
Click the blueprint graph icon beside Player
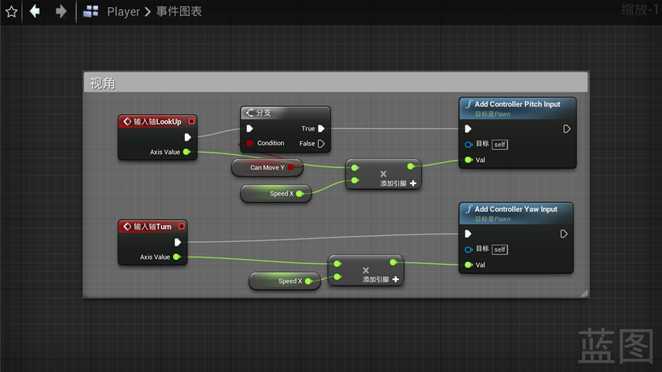tap(91, 11)
